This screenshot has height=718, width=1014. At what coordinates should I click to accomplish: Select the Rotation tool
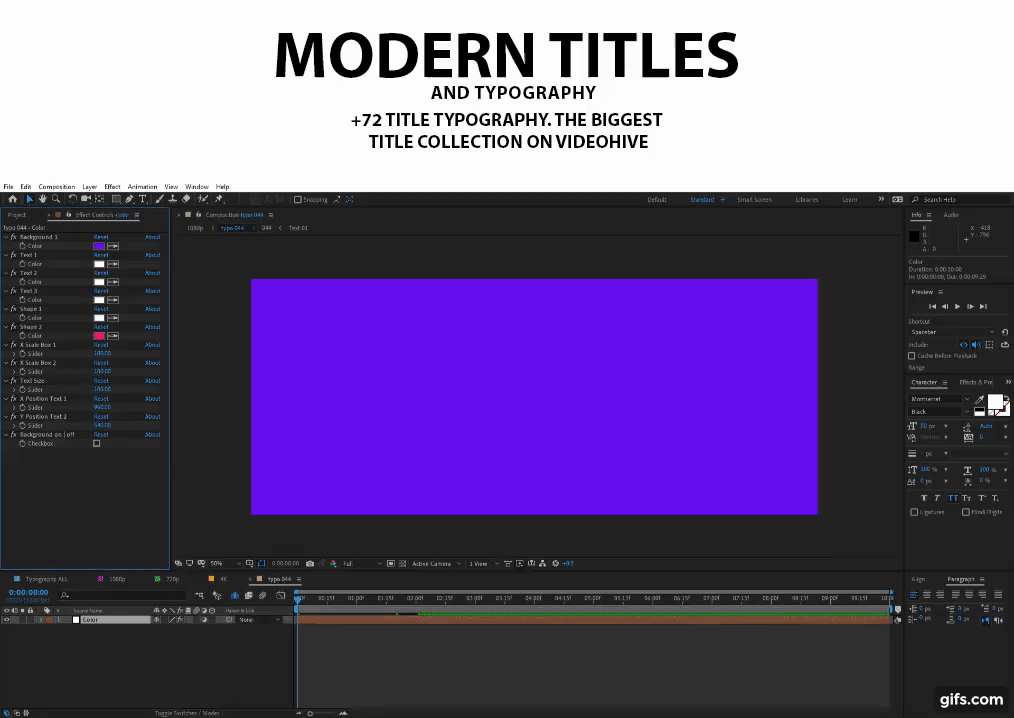[72, 199]
